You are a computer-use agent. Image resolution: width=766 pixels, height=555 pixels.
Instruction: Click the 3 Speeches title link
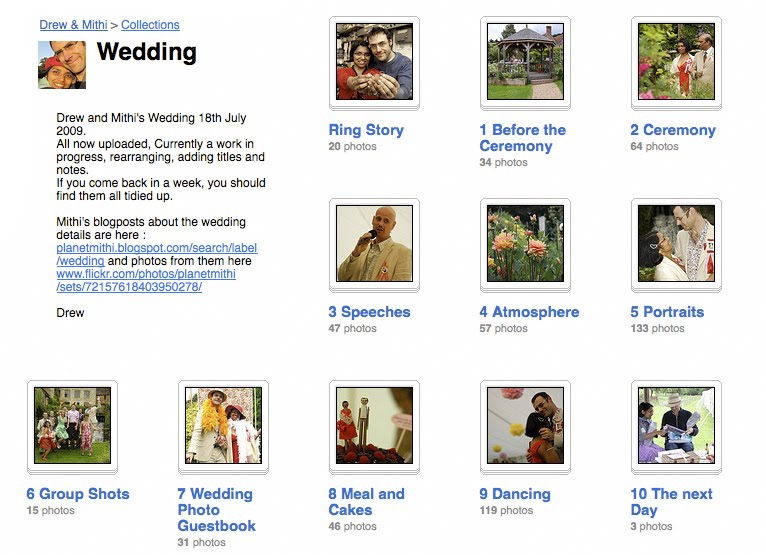pos(369,312)
